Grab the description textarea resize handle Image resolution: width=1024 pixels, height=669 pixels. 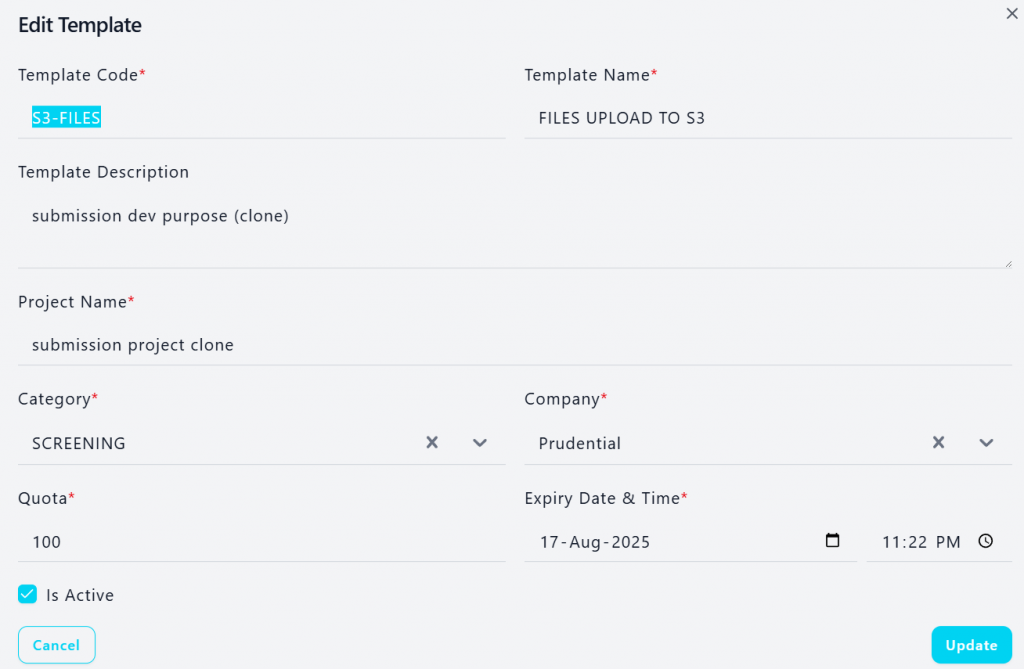1008,264
